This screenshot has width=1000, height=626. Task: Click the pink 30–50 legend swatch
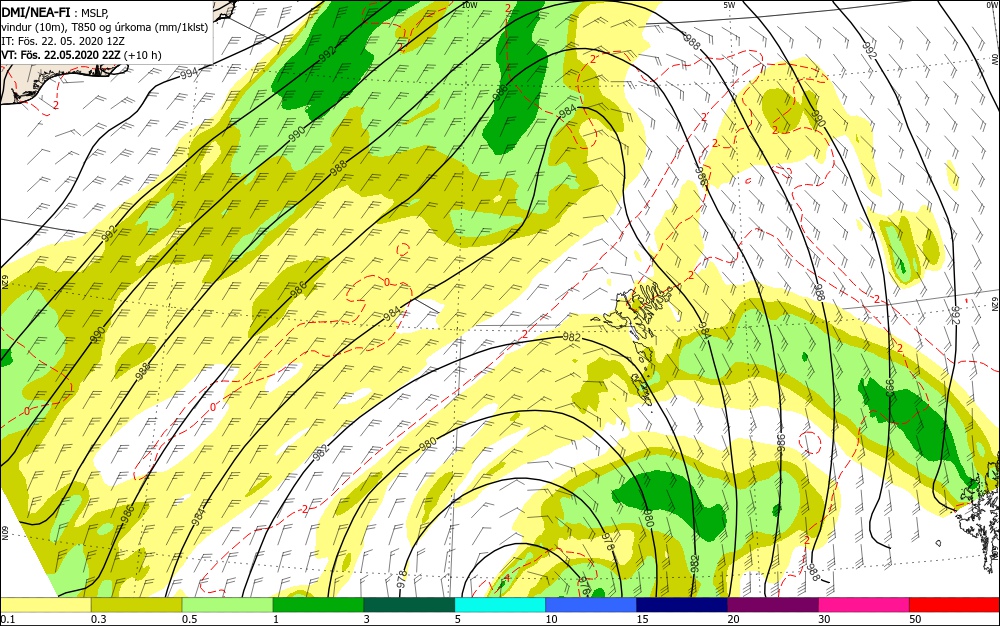864,605
